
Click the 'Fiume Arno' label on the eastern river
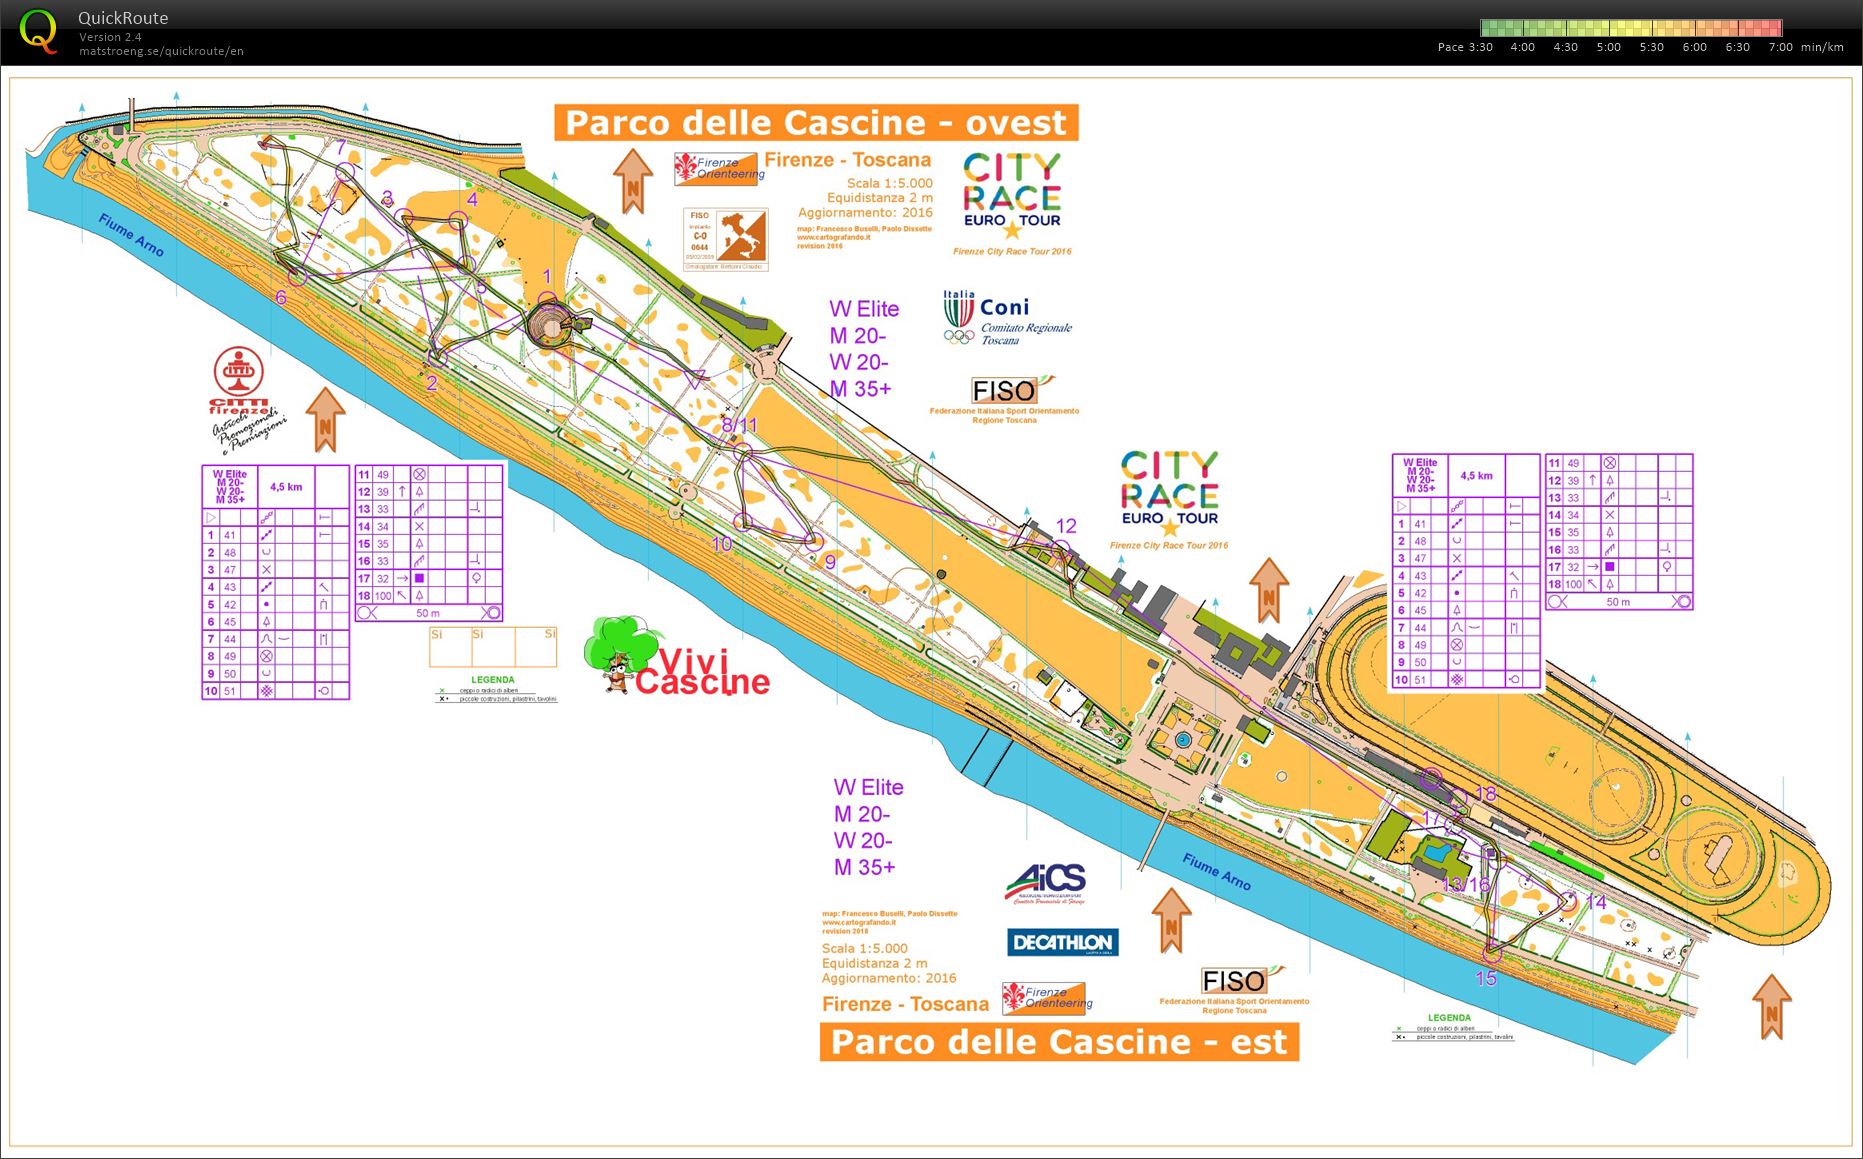tap(1216, 871)
